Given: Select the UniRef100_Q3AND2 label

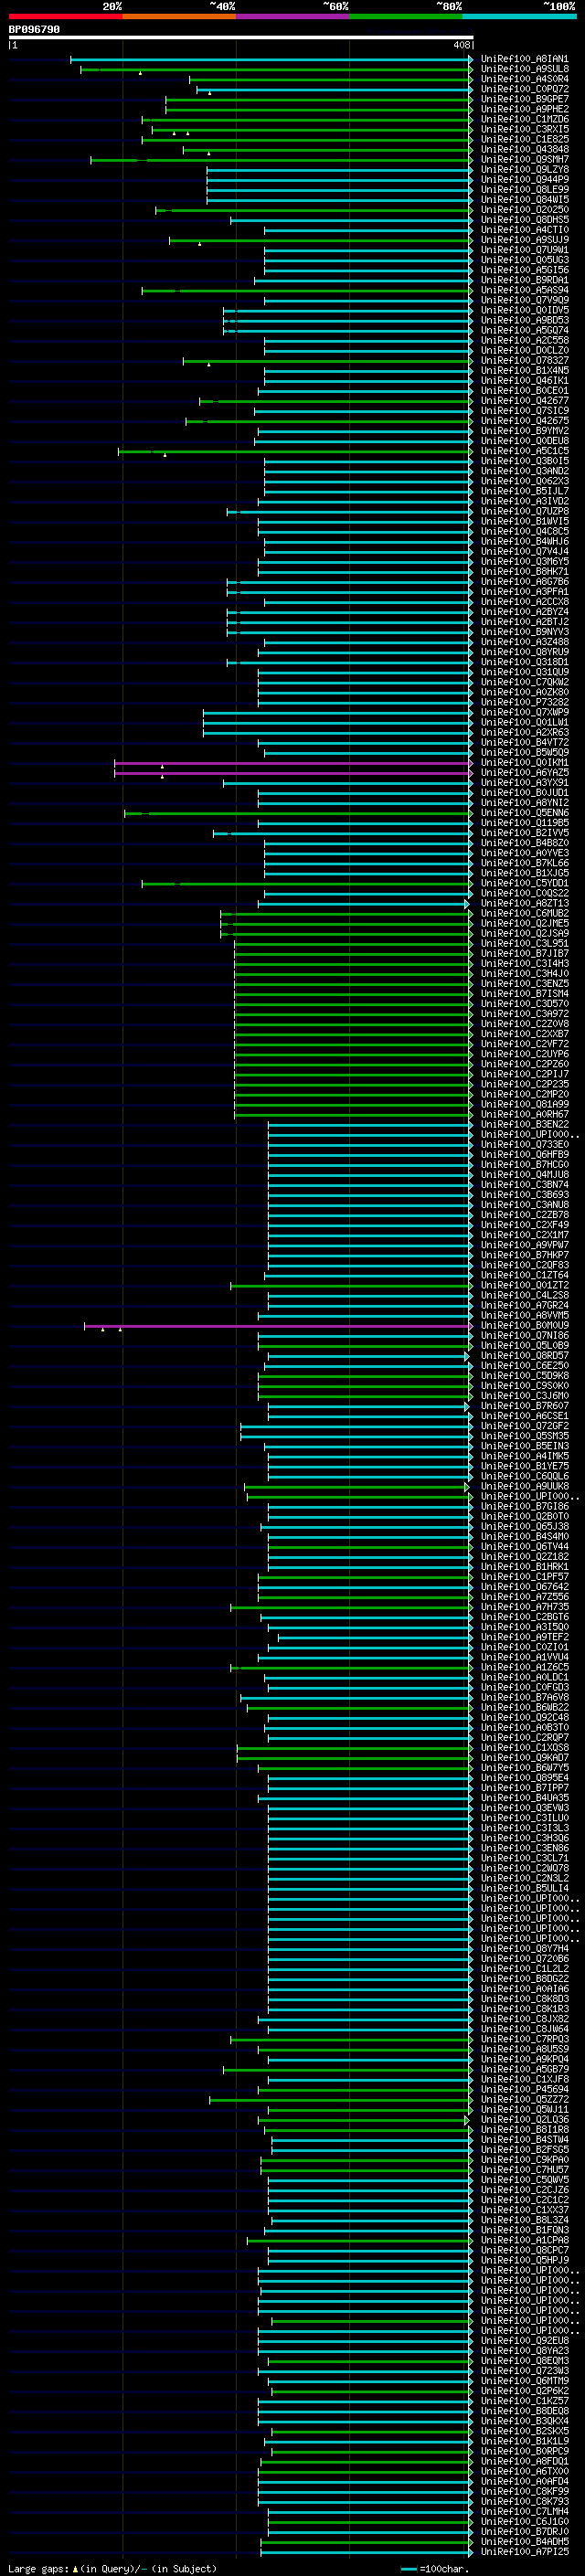Looking at the screenshot, I should [x=525, y=471].
